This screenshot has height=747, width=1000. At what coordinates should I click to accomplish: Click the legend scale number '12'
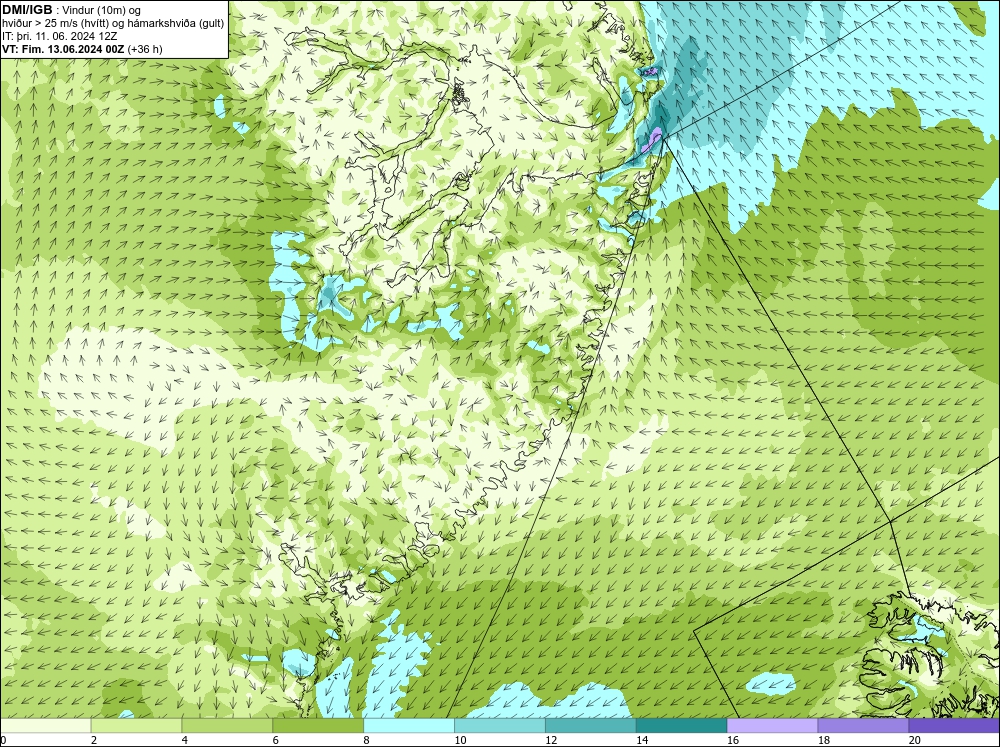[x=551, y=740]
